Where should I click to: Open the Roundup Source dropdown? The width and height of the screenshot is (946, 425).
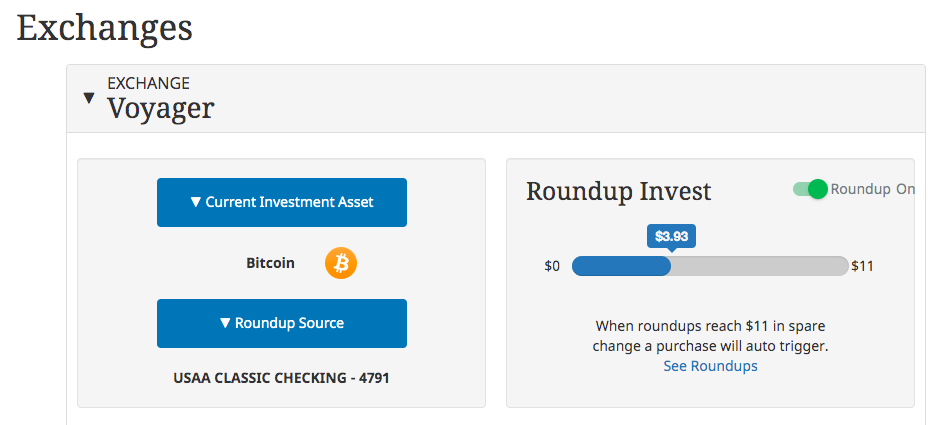click(x=282, y=323)
